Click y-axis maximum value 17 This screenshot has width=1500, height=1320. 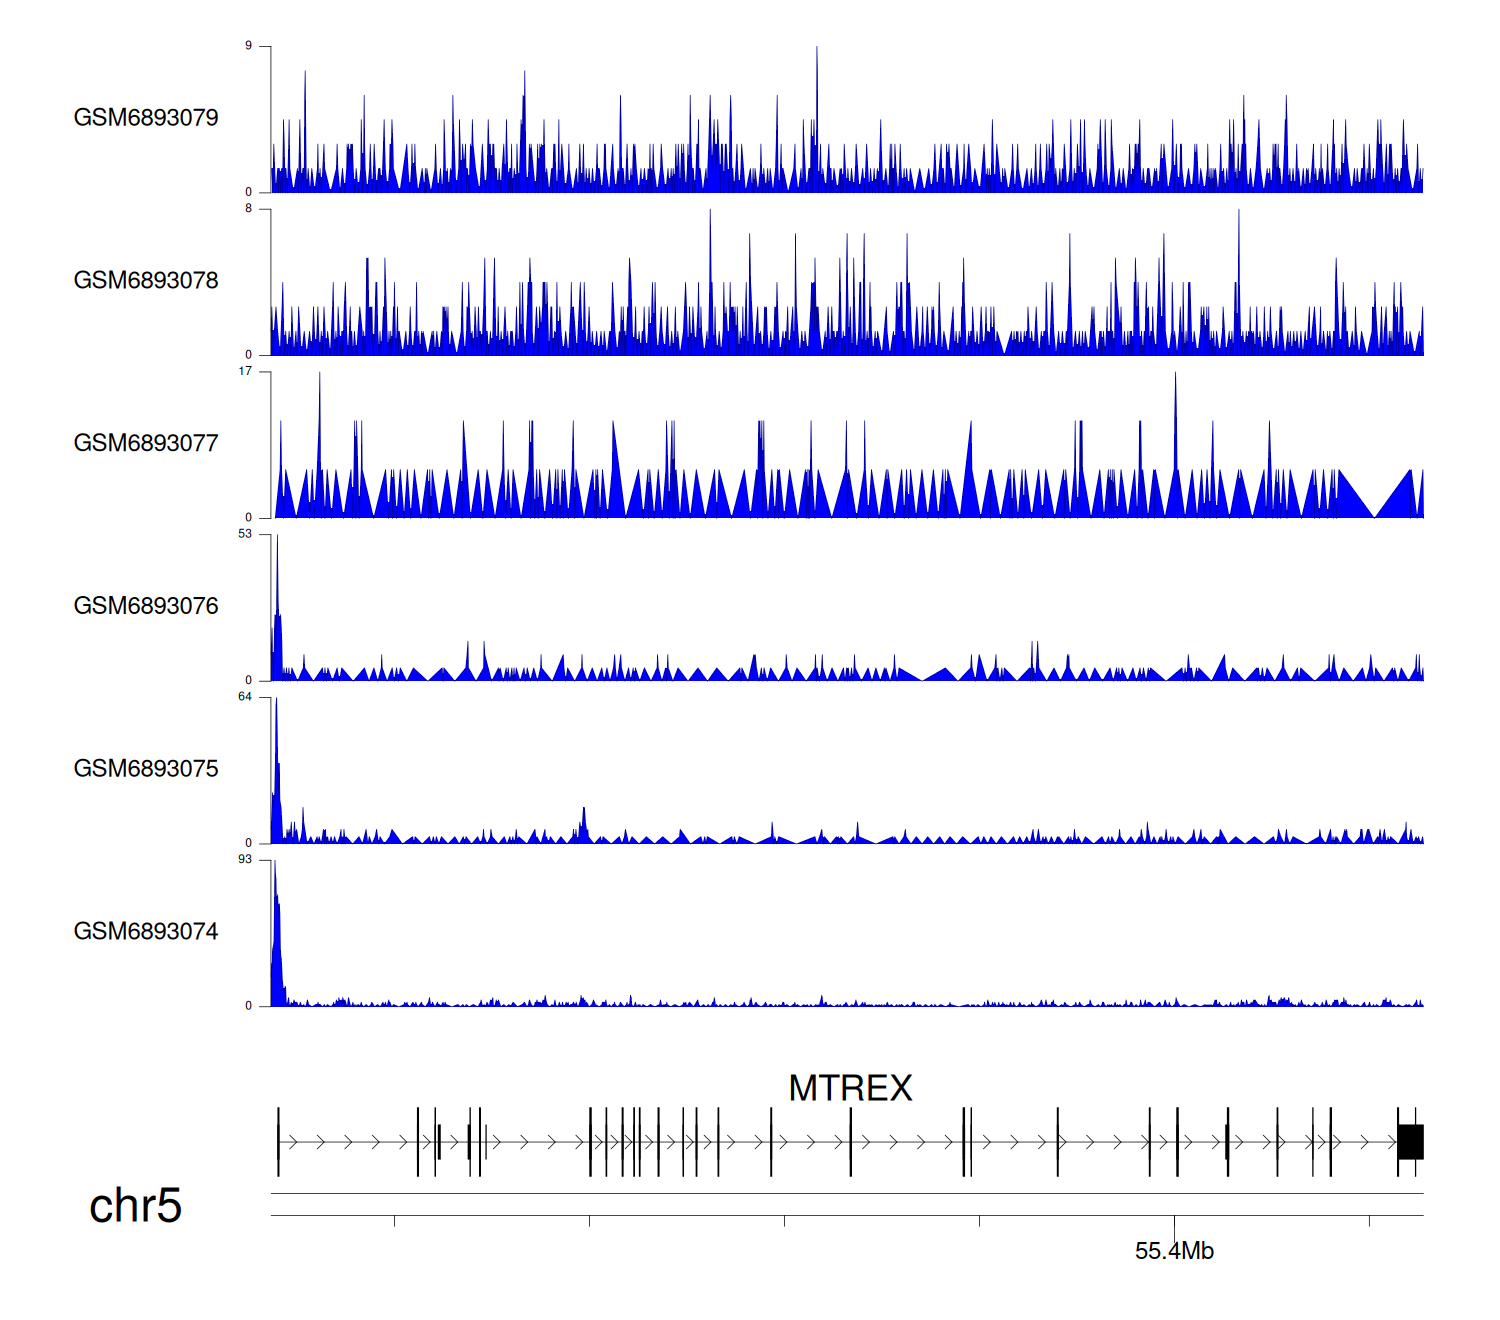245,371
